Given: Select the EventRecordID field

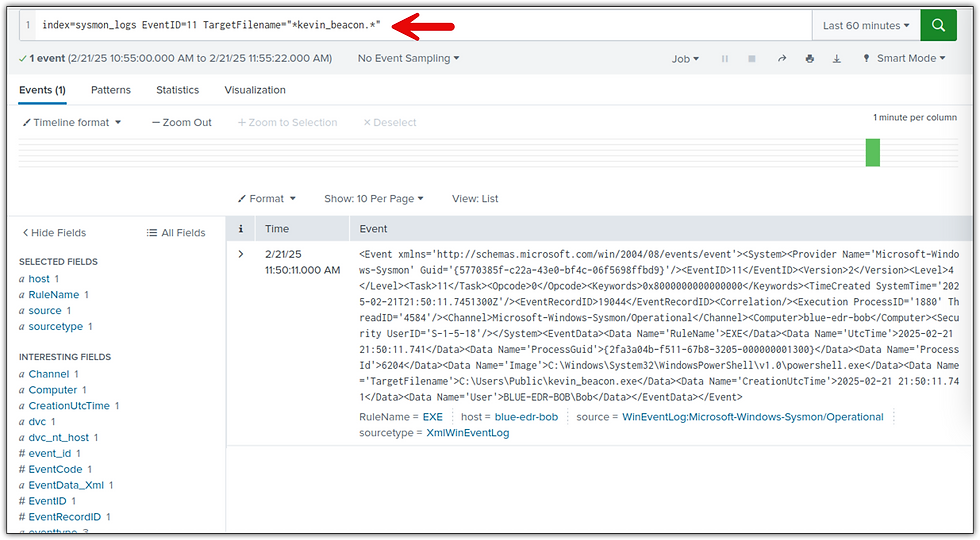Looking at the screenshot, I should (x=64, y=517).
